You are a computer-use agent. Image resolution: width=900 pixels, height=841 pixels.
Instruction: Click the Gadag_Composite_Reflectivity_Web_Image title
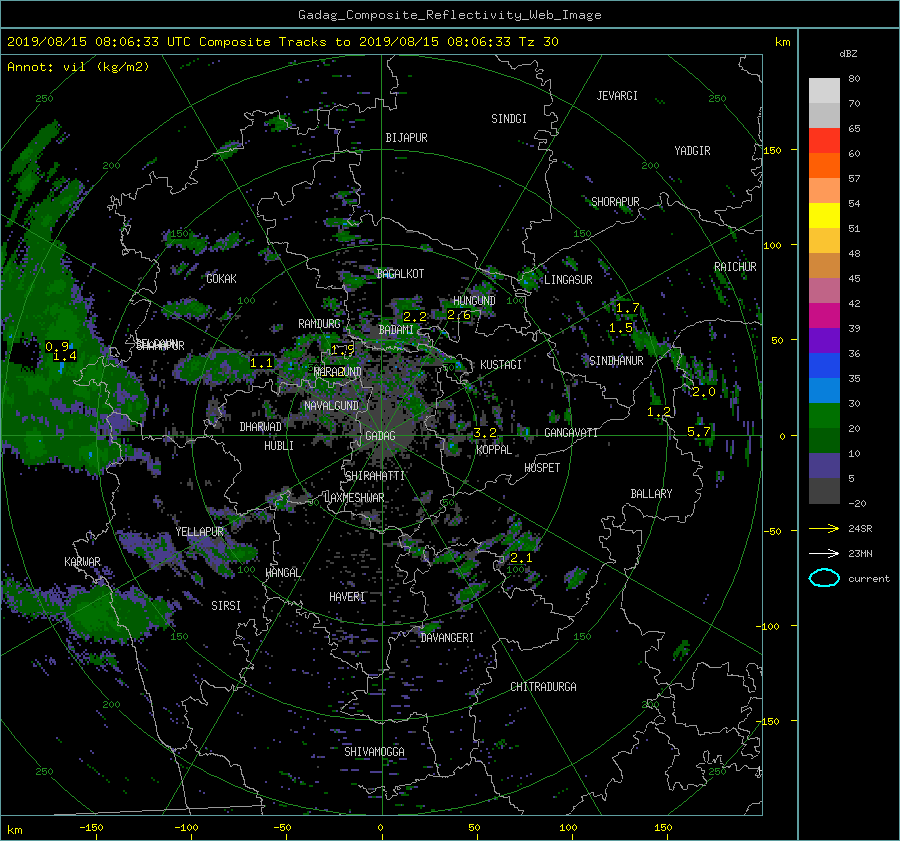pos(449,15)
